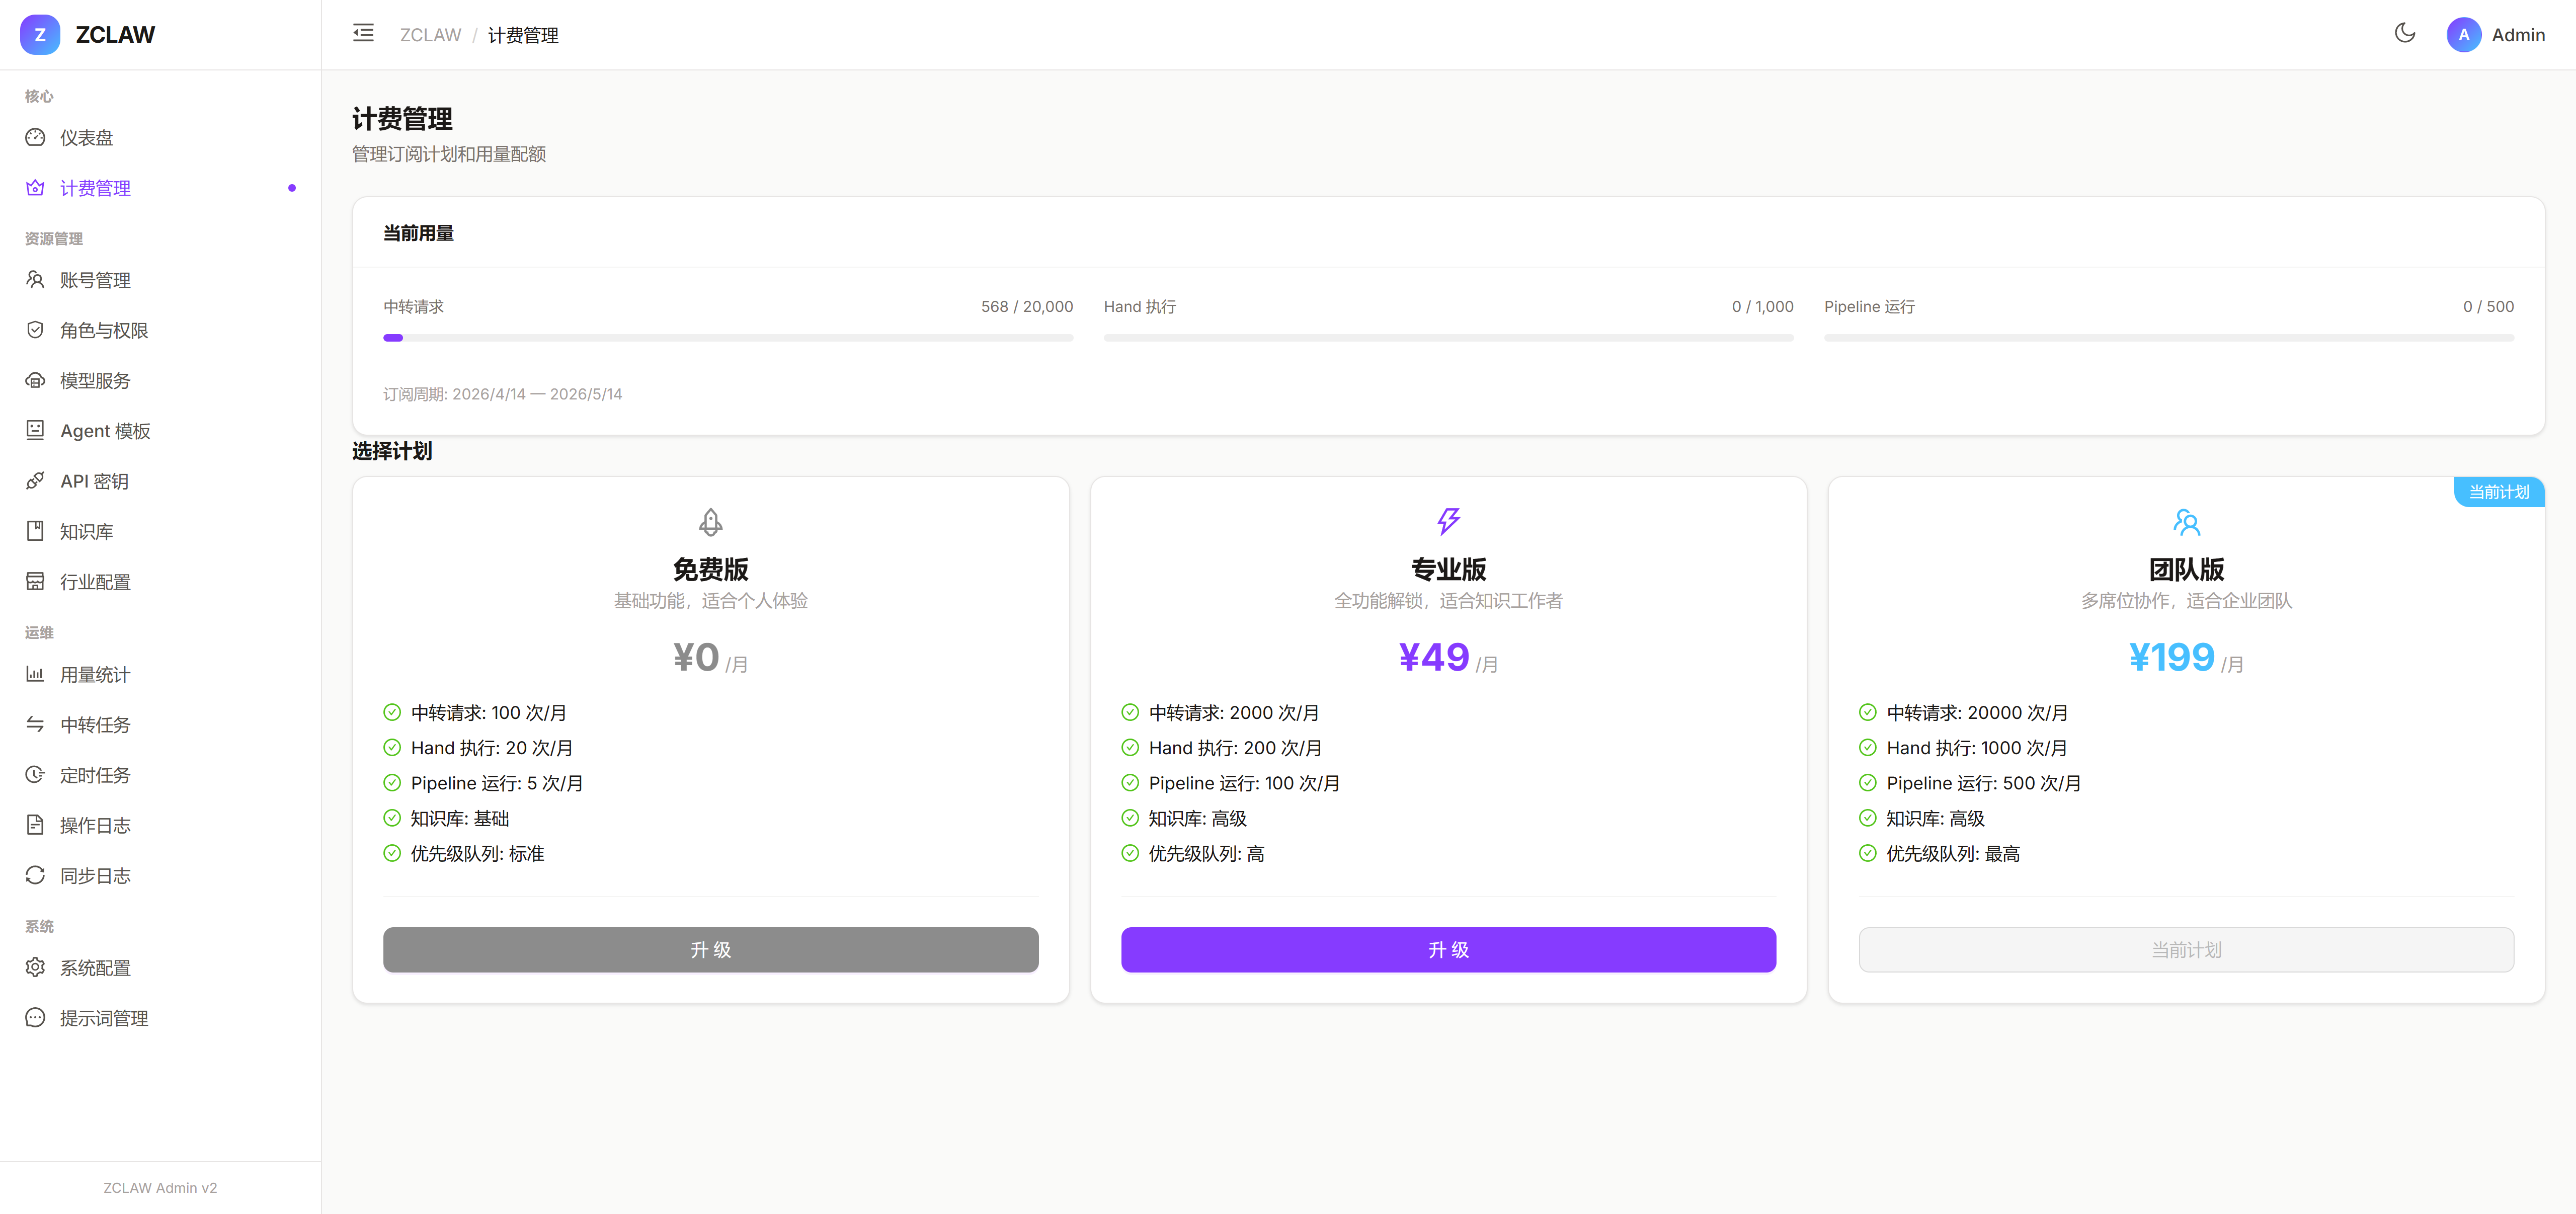Click the knowledge base book icon
The image size is (2576, 1214).
coord(35,532)
